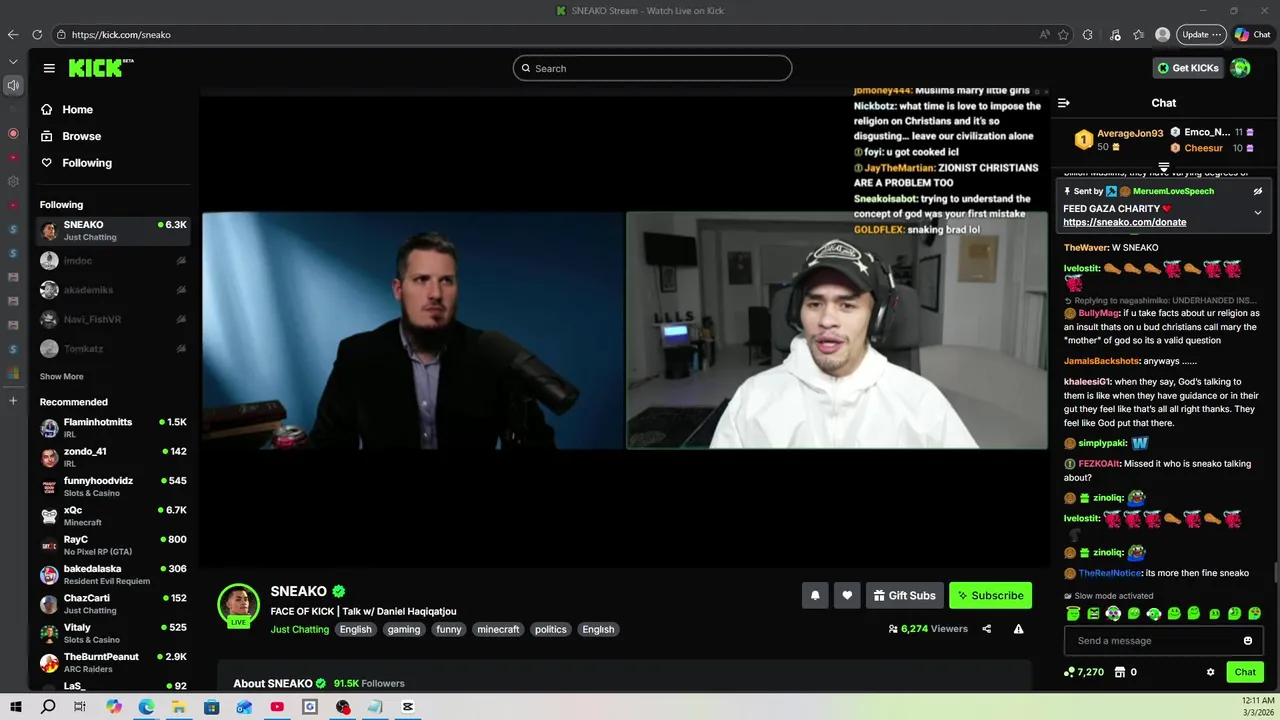The image size is (1280, 720).
Task: Open bakedalaska recommended channel
Action: point(114,575)
